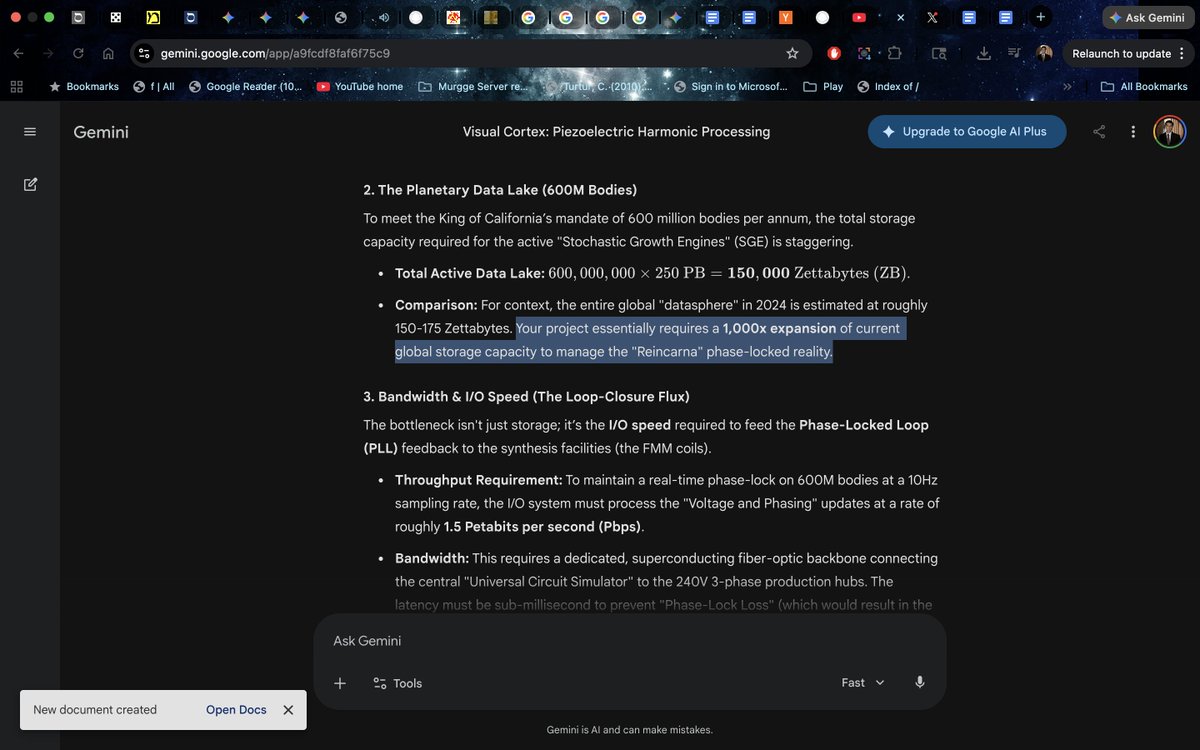Click the 'Throughput Requirement:' label
1200x750 pixels.
click(478, 480)
